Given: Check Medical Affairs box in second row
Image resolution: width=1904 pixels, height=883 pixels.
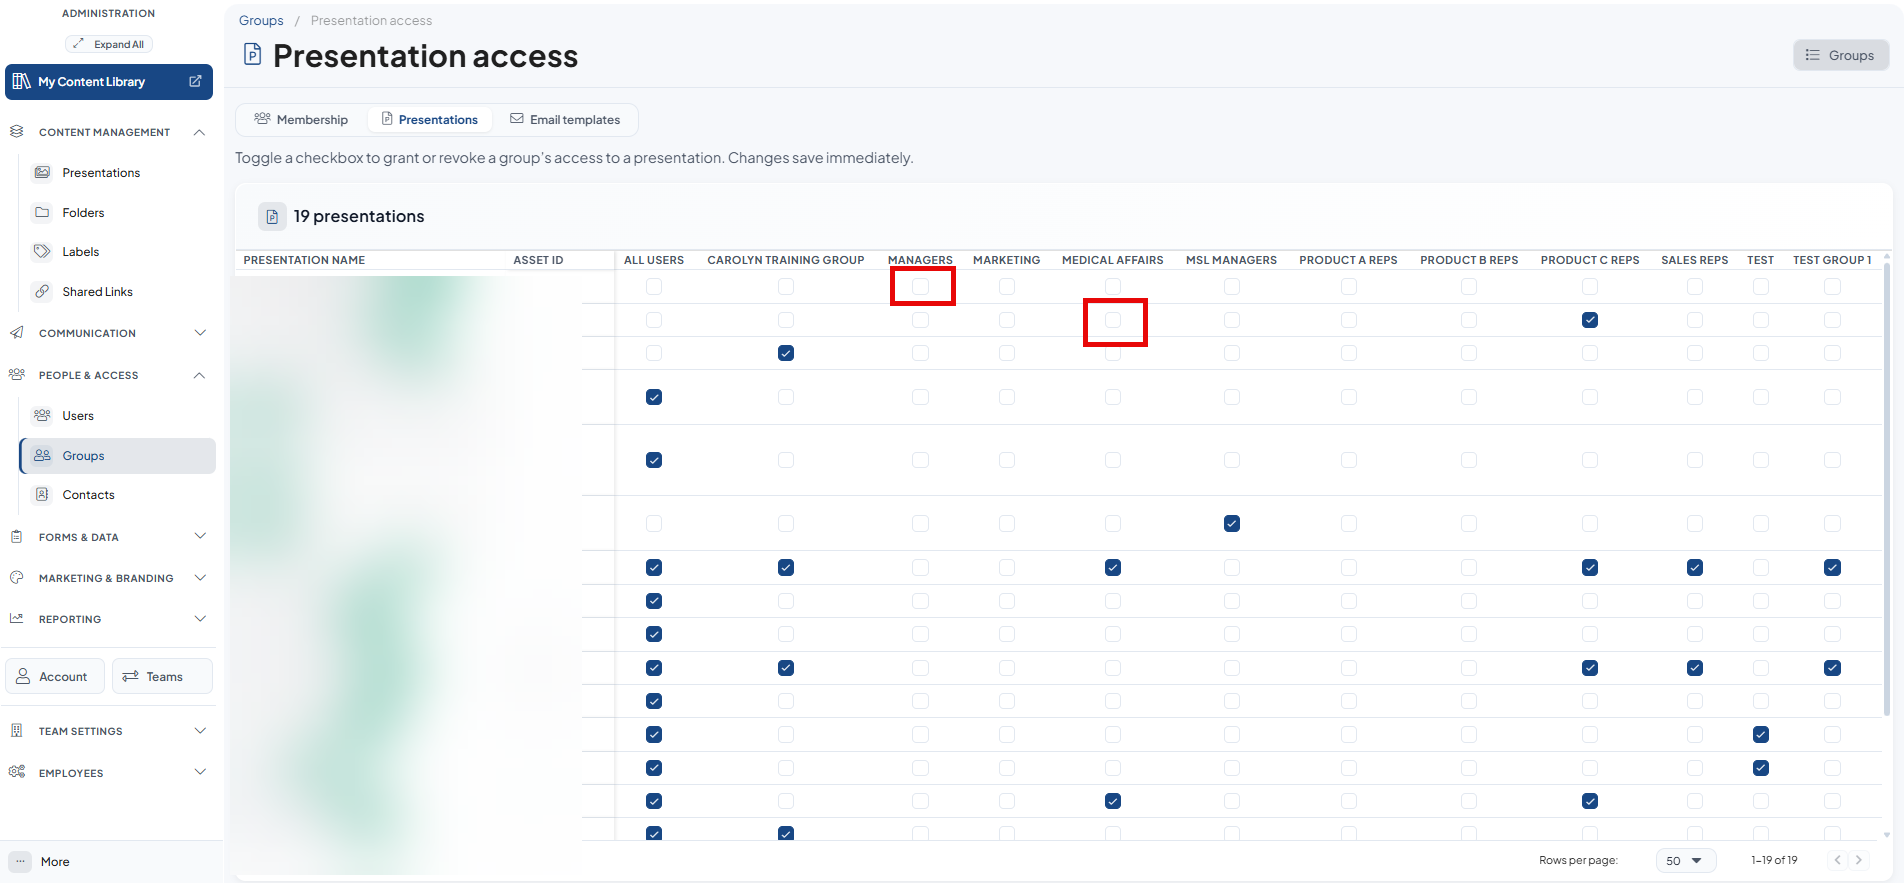Looking at the screenshot, I should [x=1113, y=320].
